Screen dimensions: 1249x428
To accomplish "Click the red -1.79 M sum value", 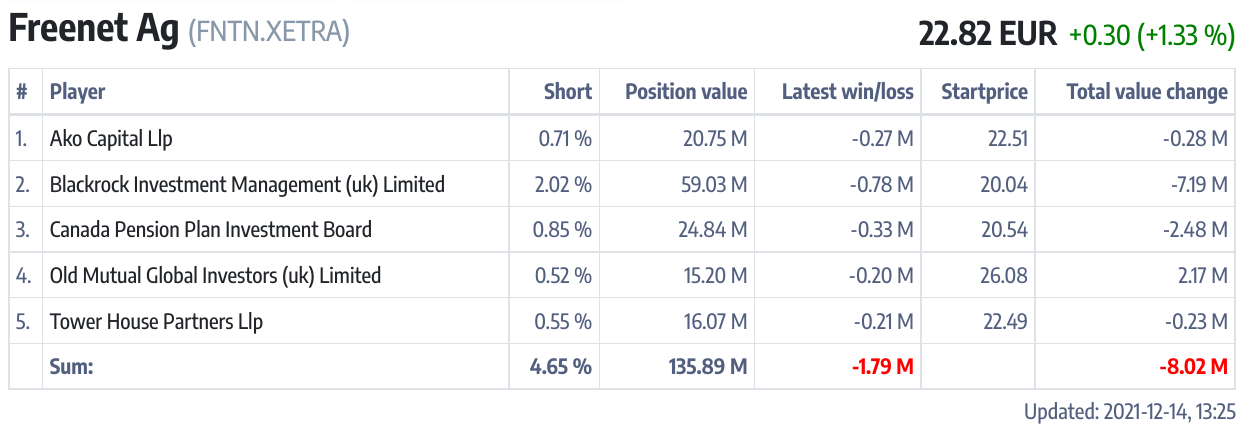I will (882, 367).
